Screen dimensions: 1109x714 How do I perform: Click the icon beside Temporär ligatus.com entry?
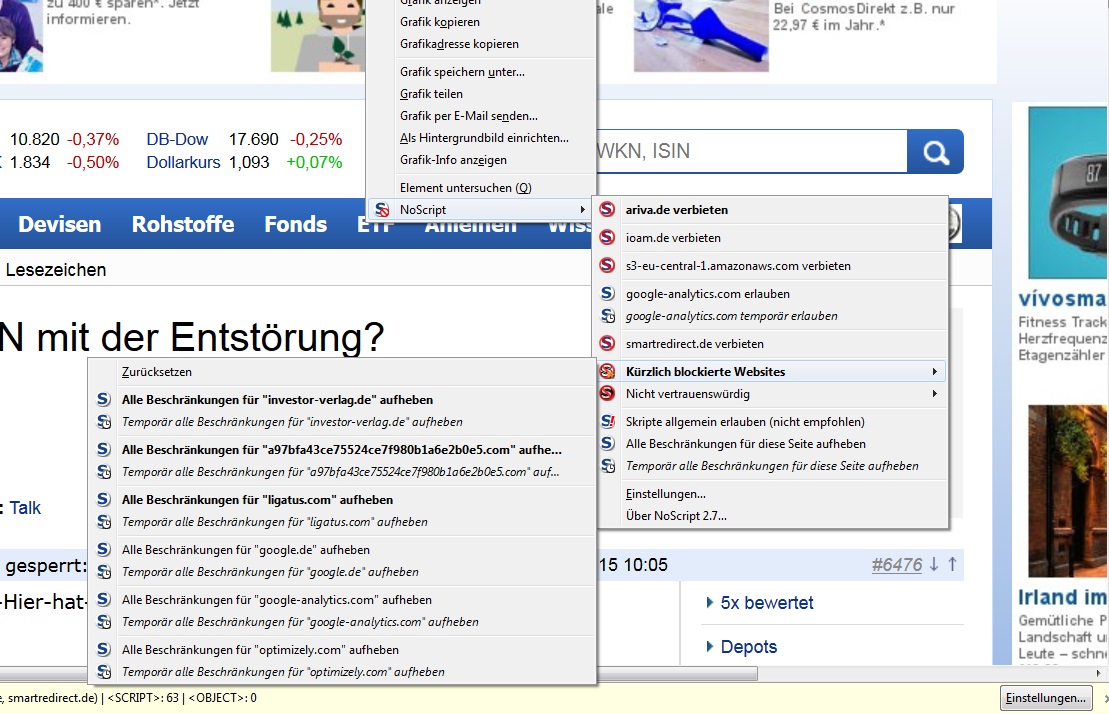(104, 522)
